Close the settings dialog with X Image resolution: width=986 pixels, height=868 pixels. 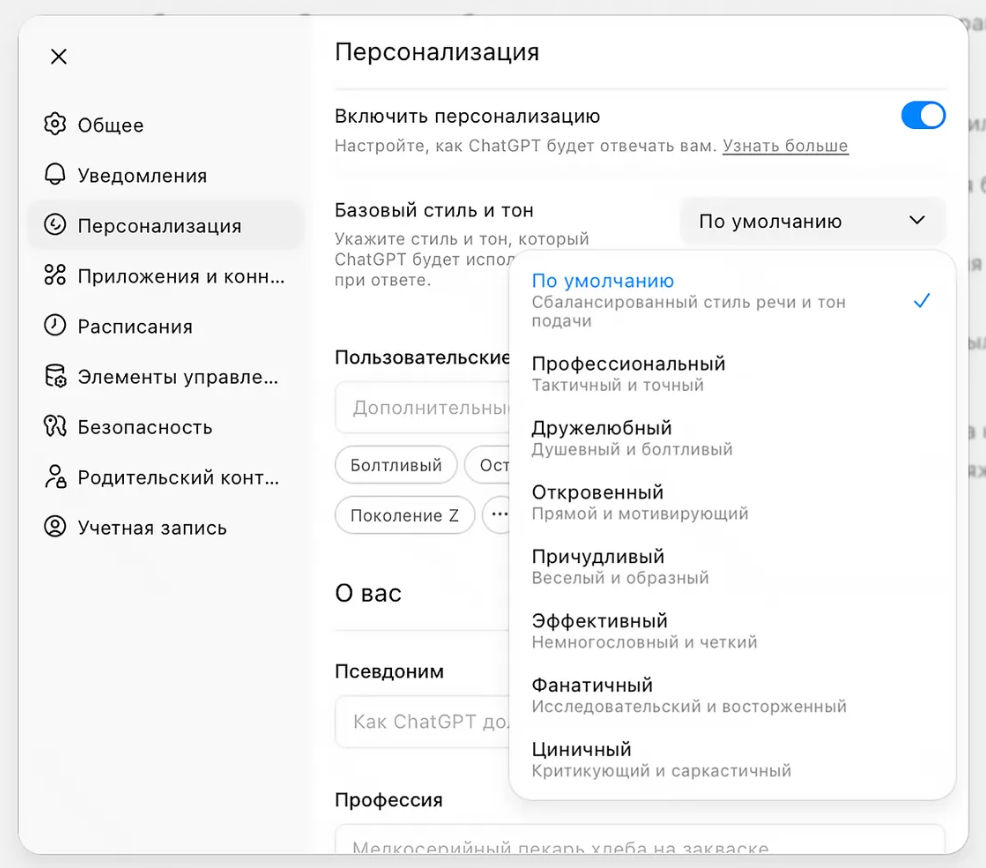(59, 57)
